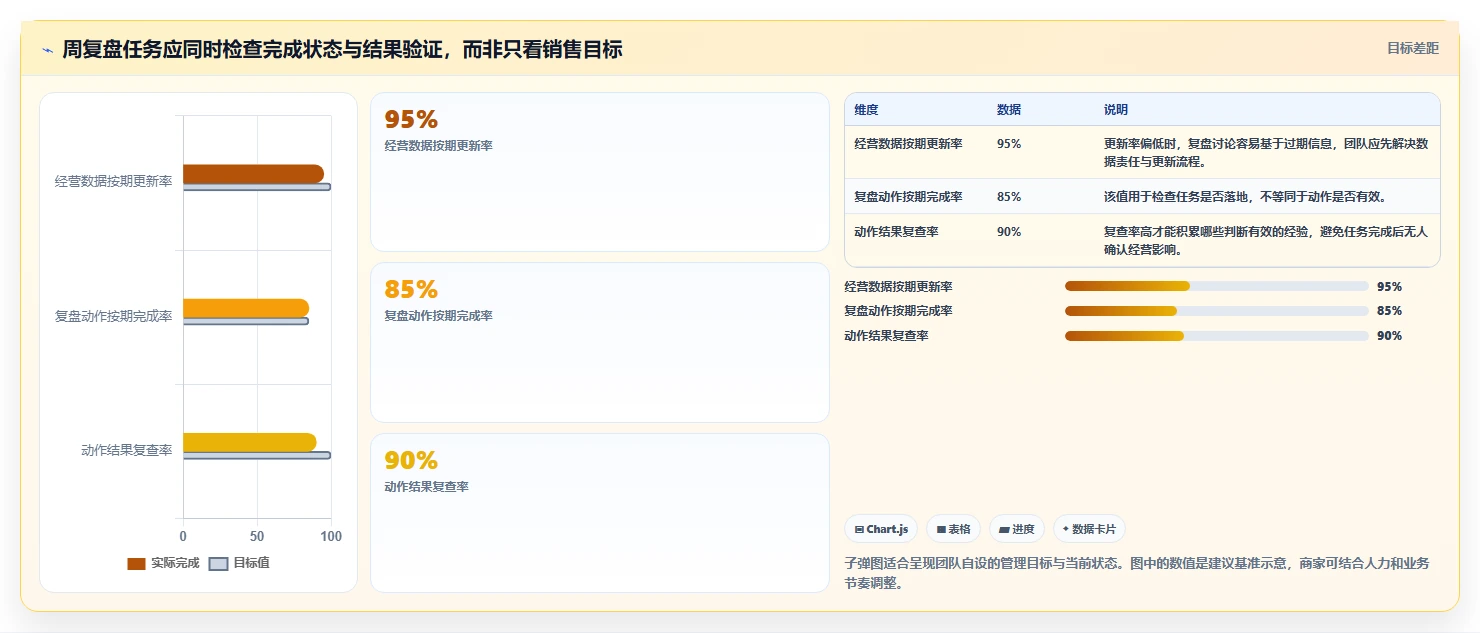This screenshot has width=1480, height=633.
Task: Click the gray target bar under 动作结果复查率
Action: pyautogui.click(x=257, y=455)
